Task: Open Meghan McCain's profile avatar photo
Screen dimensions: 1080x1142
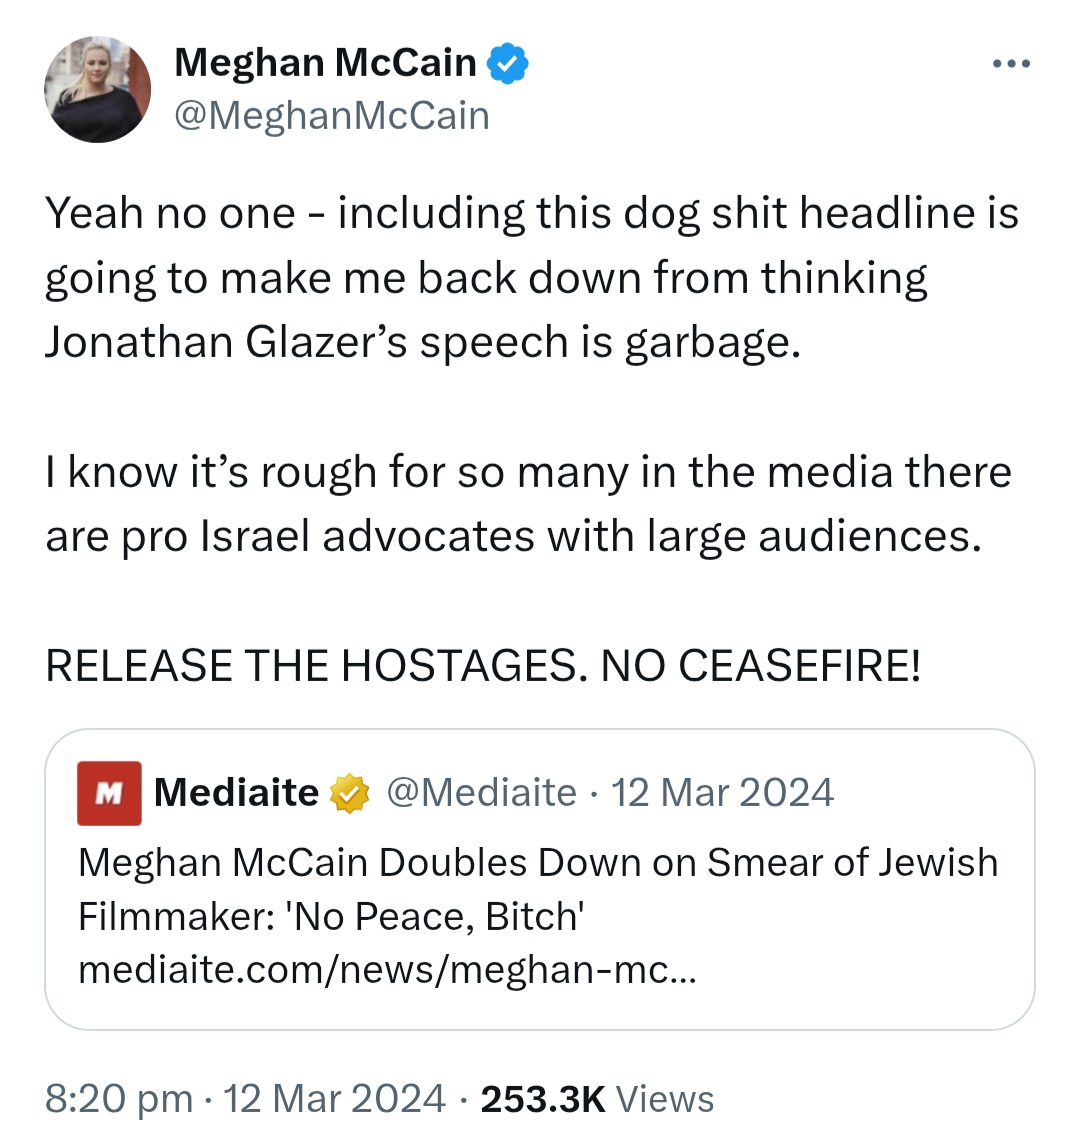Action: click(x=98, y=89)
